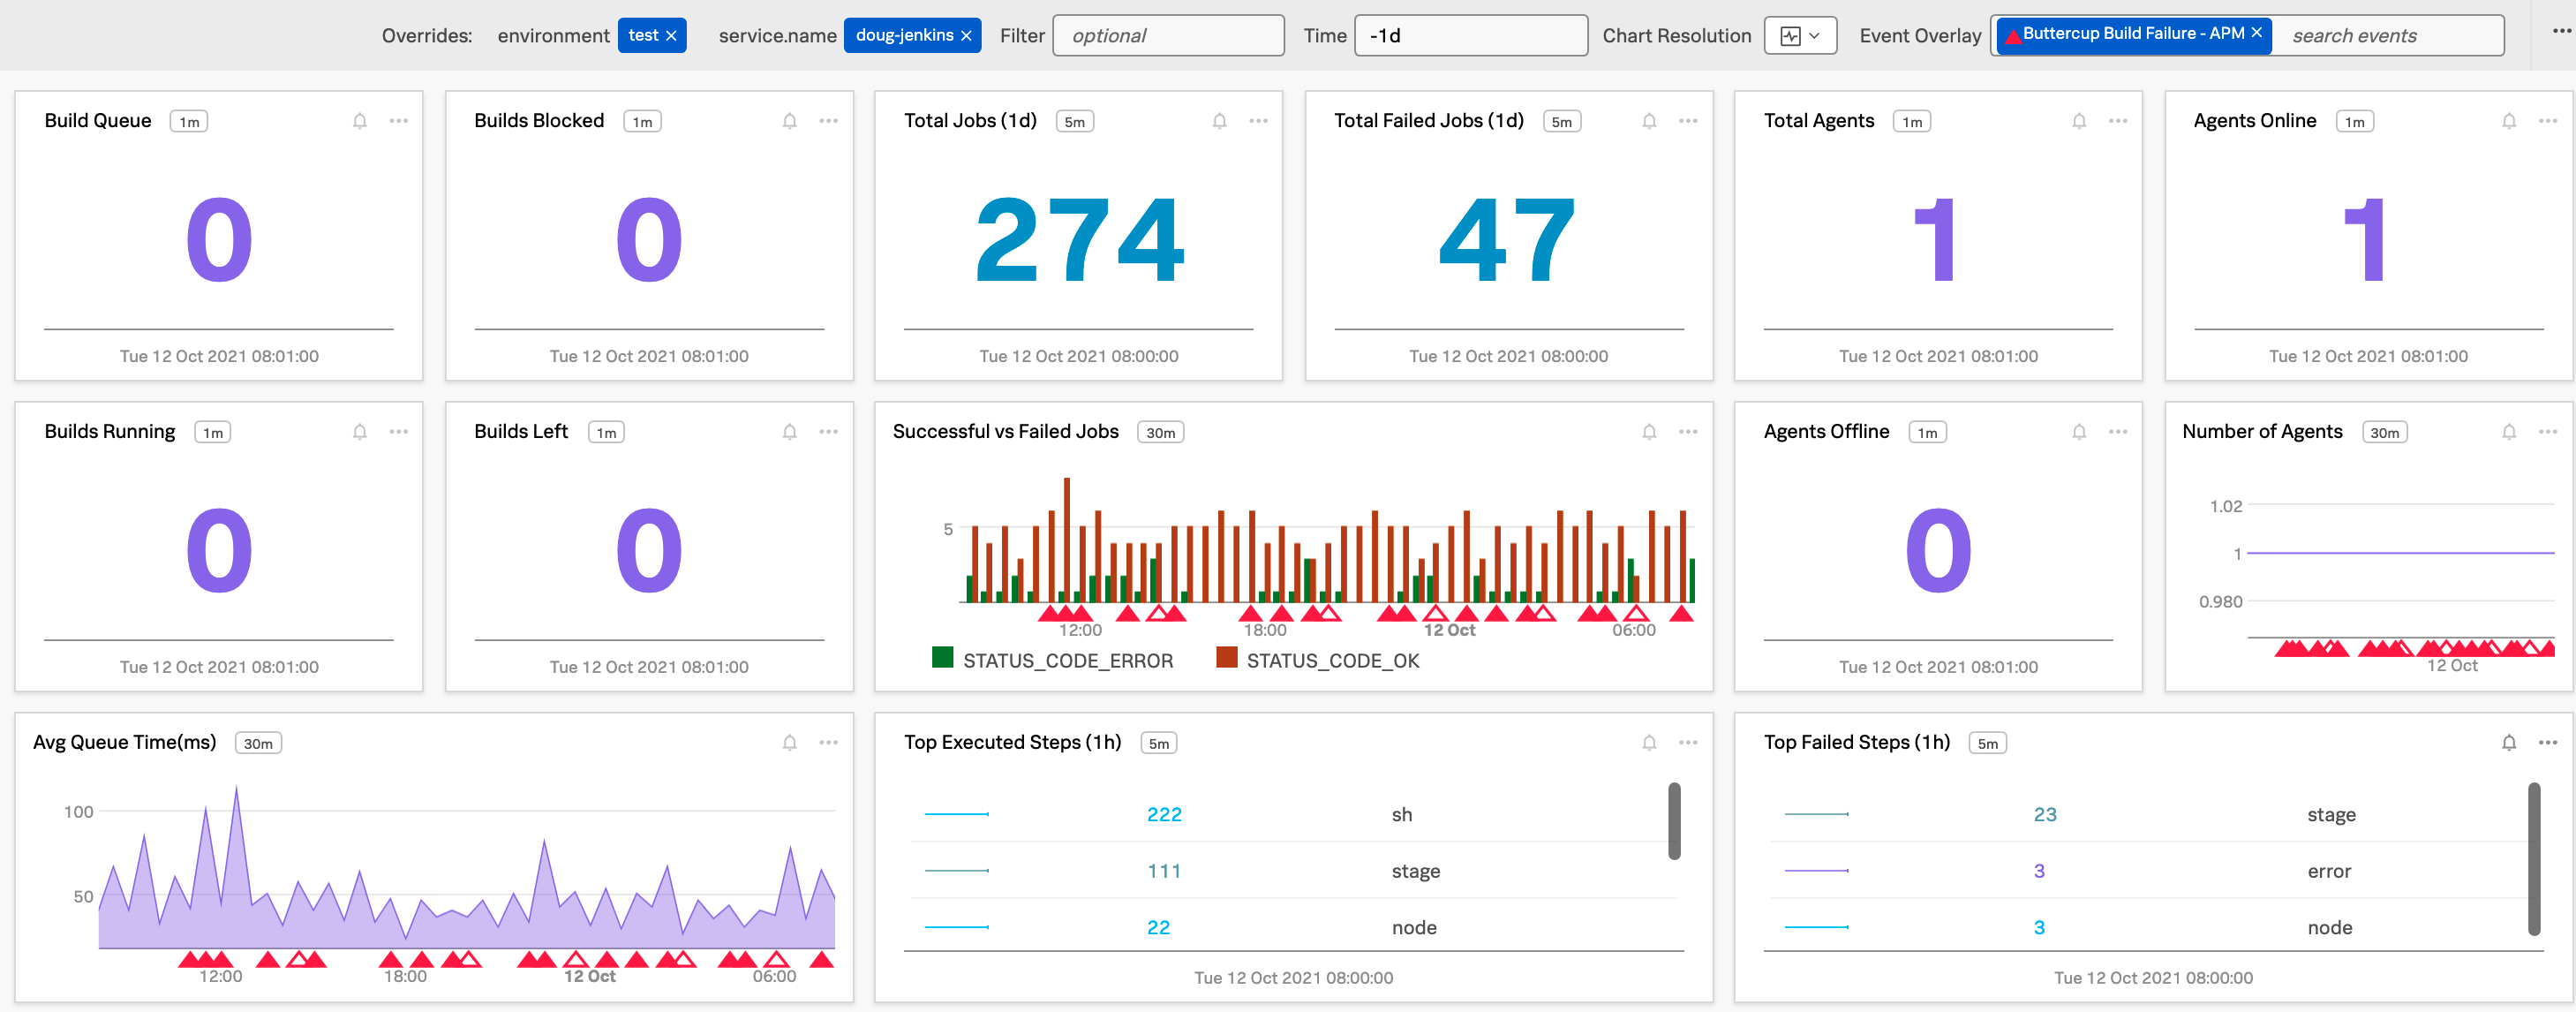Toggle STATUS_CODE_ERROR legend swatch
Viewport: 2576px width, 1012px height.
pyautogui.click(x=942, y=658)
